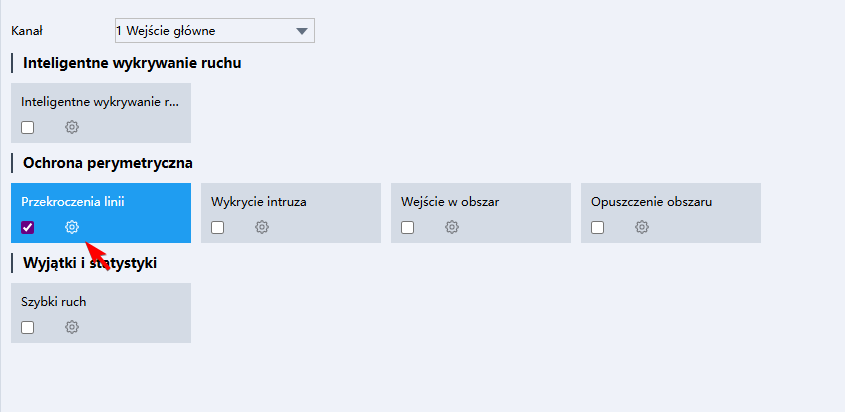Open Przekroczenia linii settings gear
Image resolution: width=845 pixels, height=412 pixels.
72,227
